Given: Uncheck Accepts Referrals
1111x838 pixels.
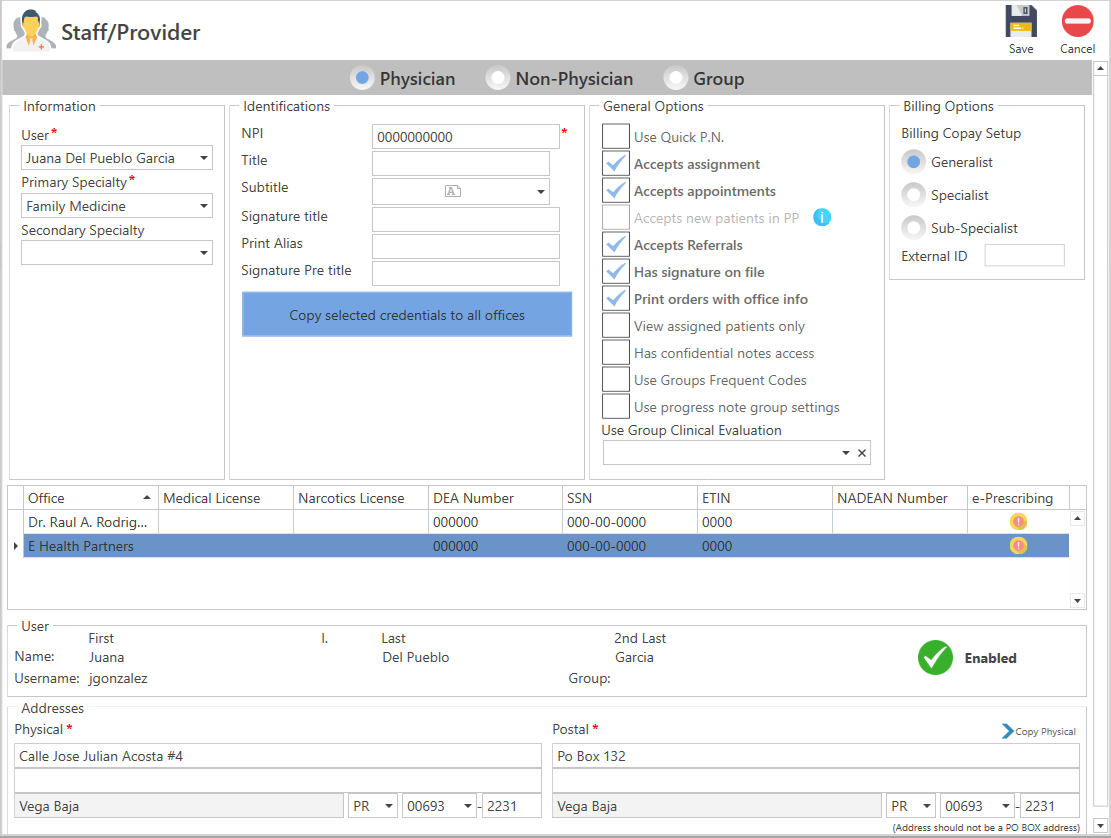Looking at the screenshot, I should [x=616, y=245].
